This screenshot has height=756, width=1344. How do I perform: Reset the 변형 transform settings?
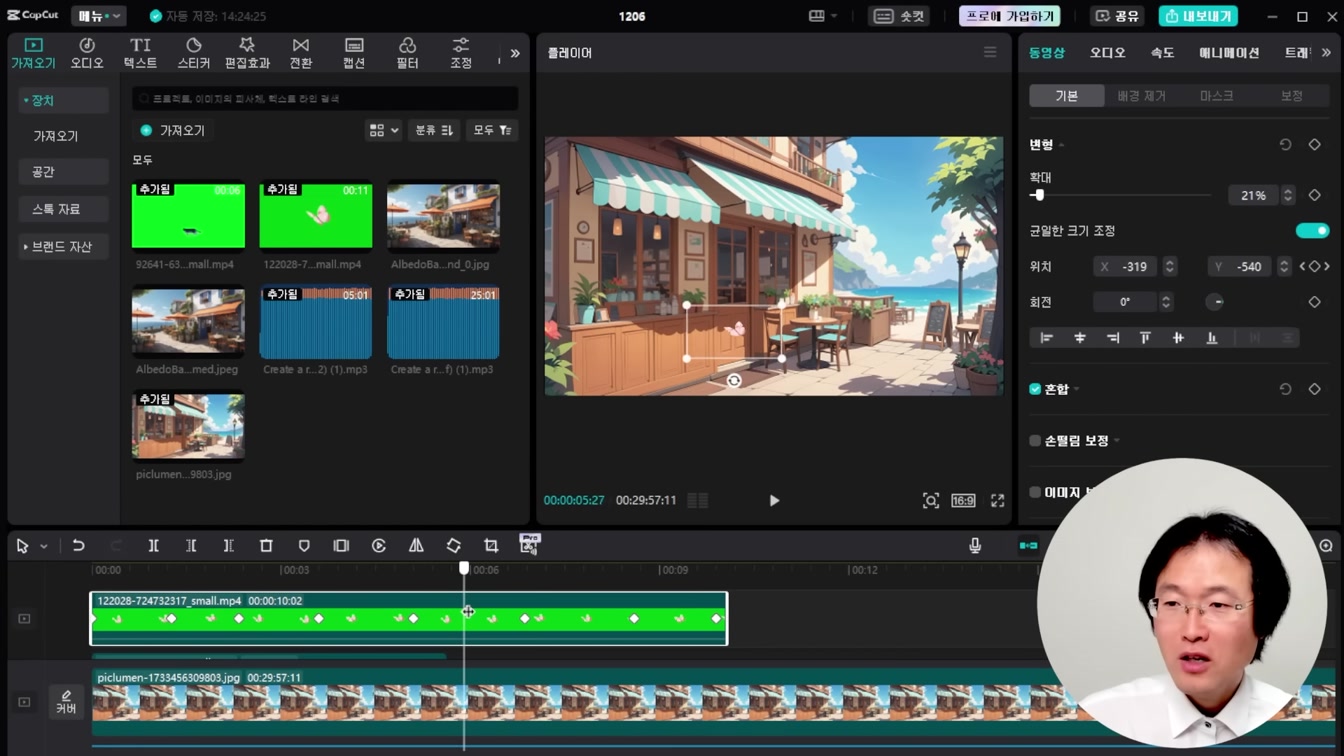coord(1286,145)
